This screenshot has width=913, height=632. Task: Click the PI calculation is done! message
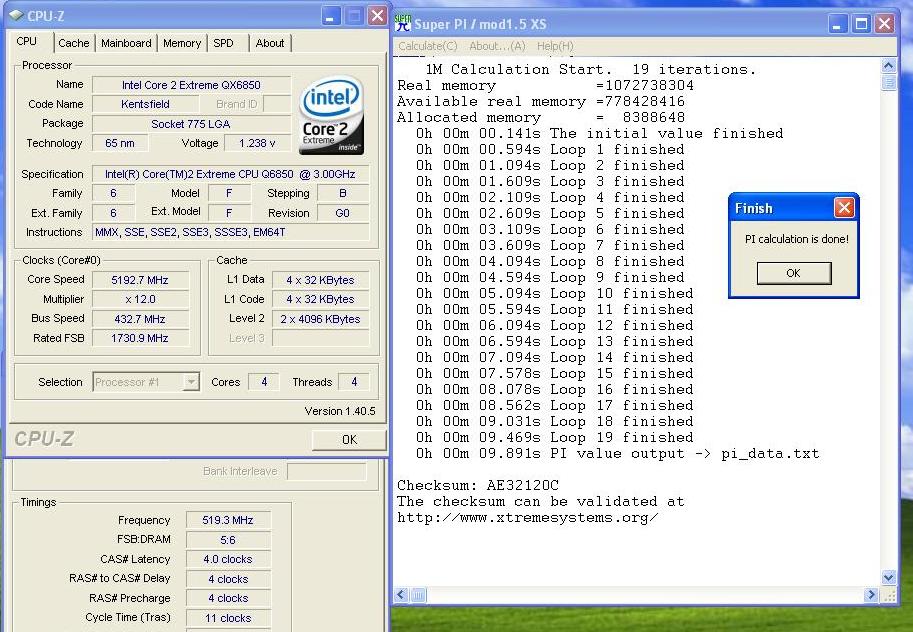(797, 239)
